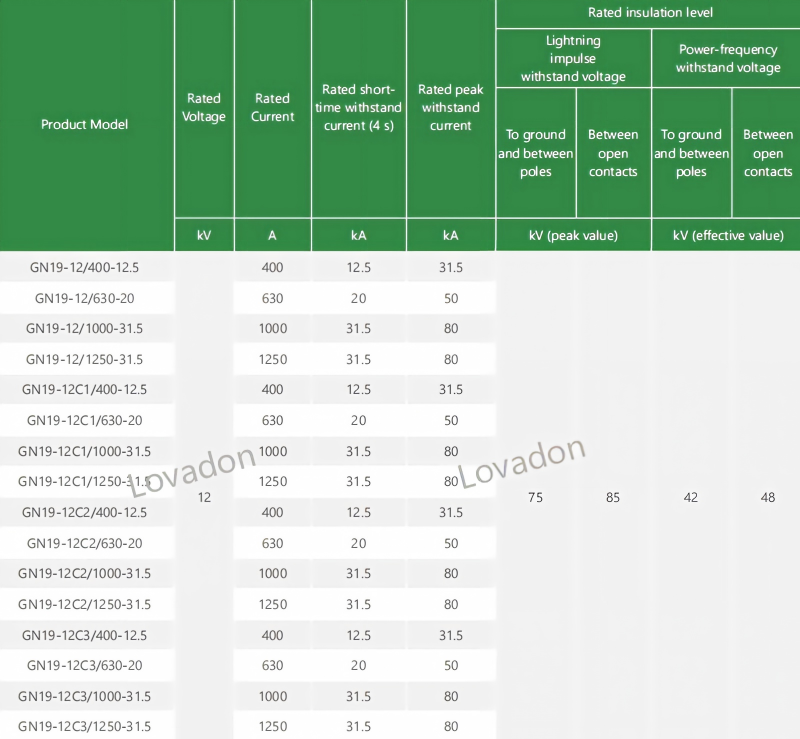Select model "GN19-12C2/1250-31.5"
The image size is (800, 739).
coord(84,604)
